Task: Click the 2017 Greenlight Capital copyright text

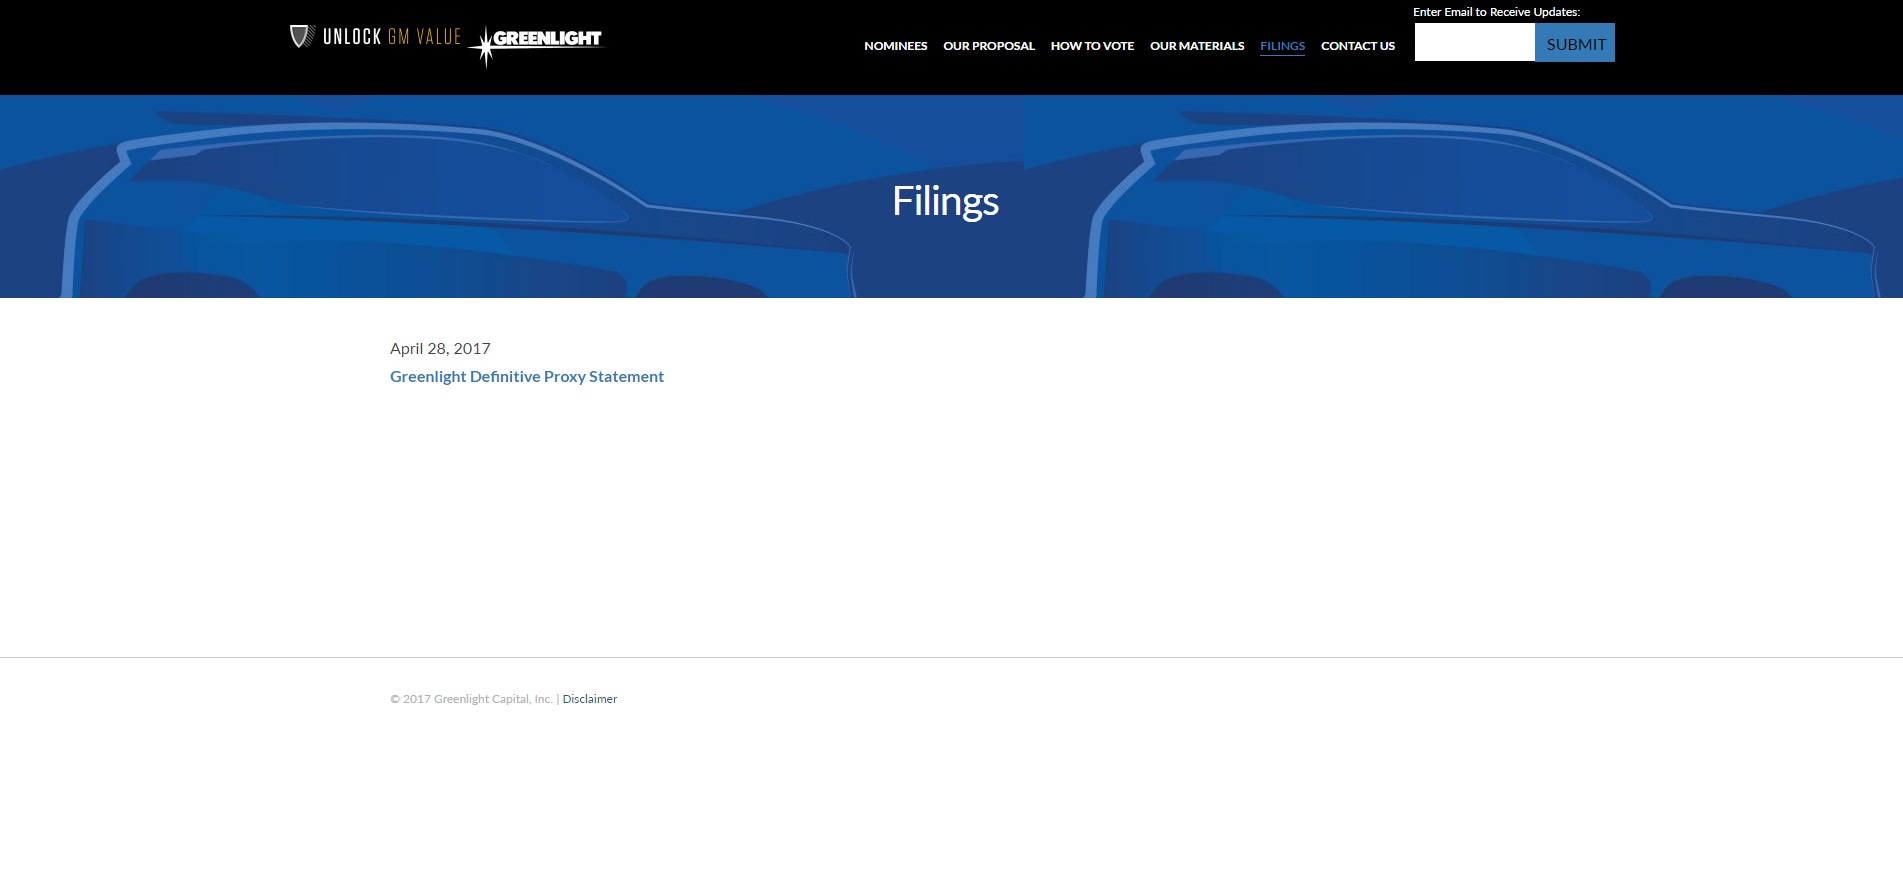Action: 471,699
